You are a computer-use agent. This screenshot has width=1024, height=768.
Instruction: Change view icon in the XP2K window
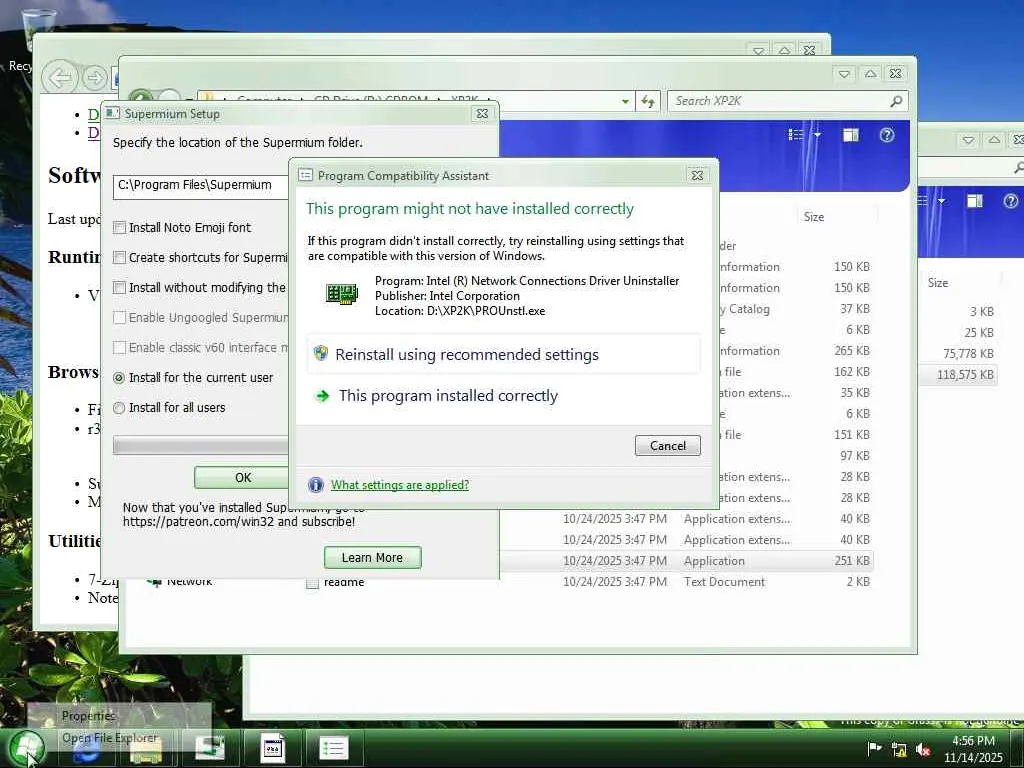tap(795, 135)
